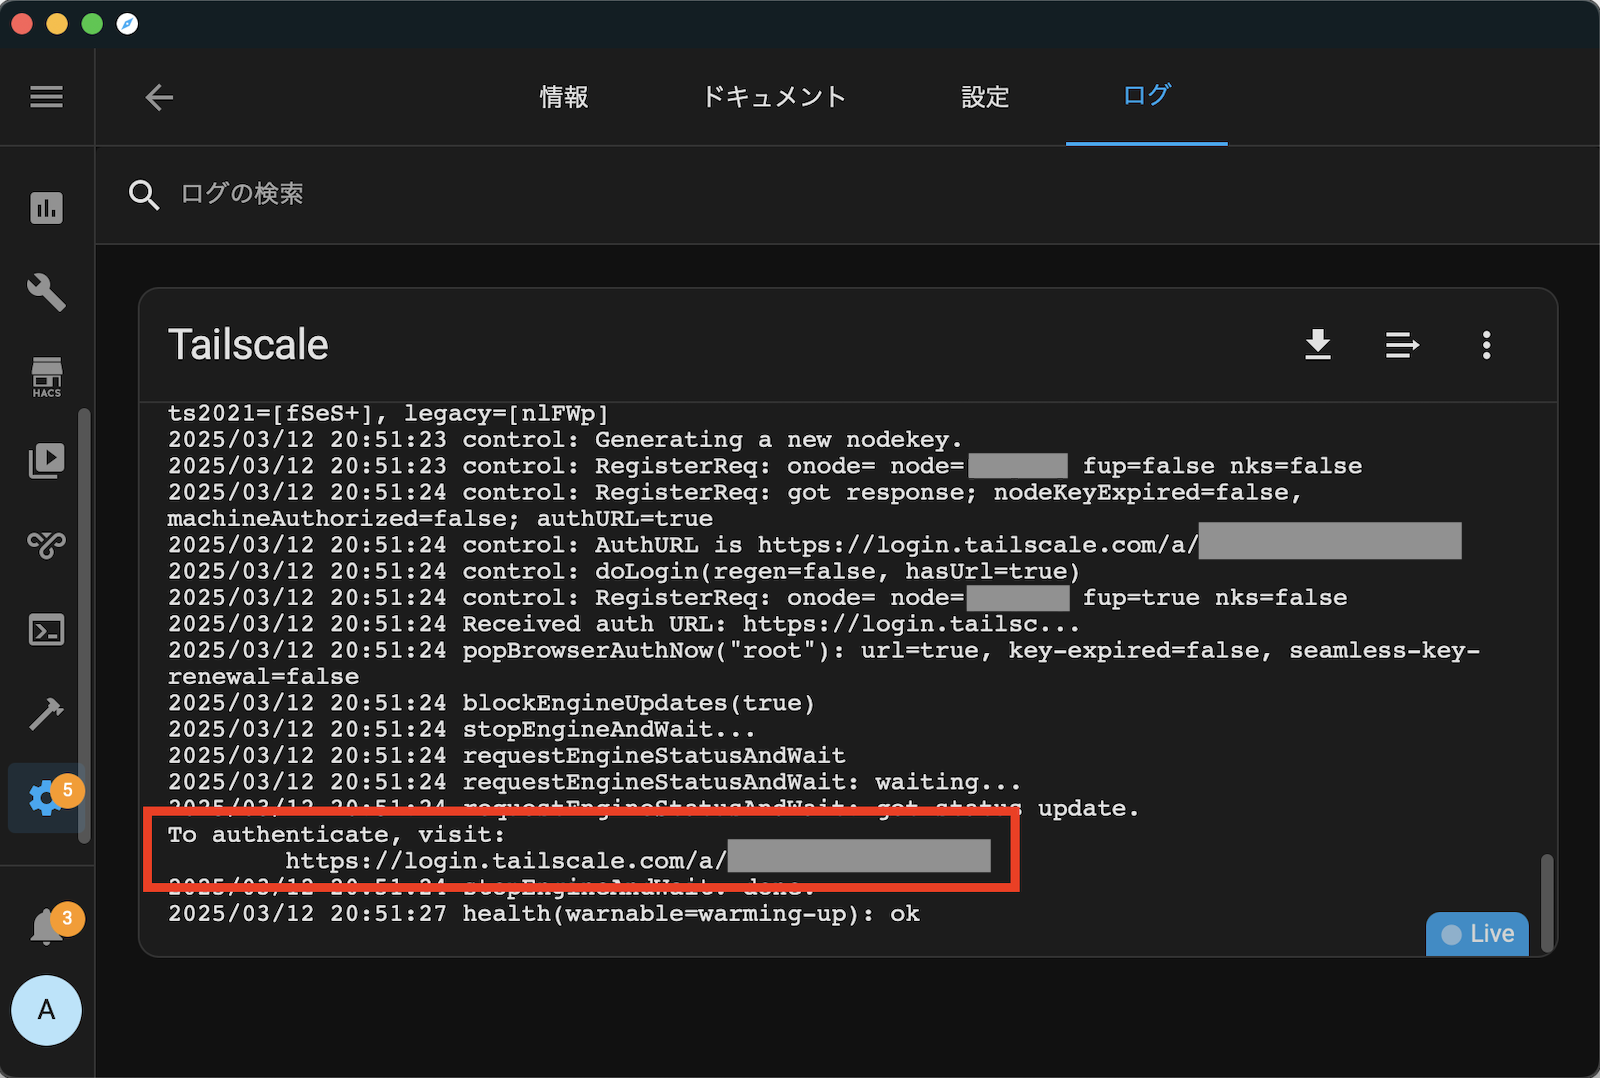The width and height of the screenshot is (1600, 1078).
Task: Switch to the ドキュメント tab
Action: point(775,97)
